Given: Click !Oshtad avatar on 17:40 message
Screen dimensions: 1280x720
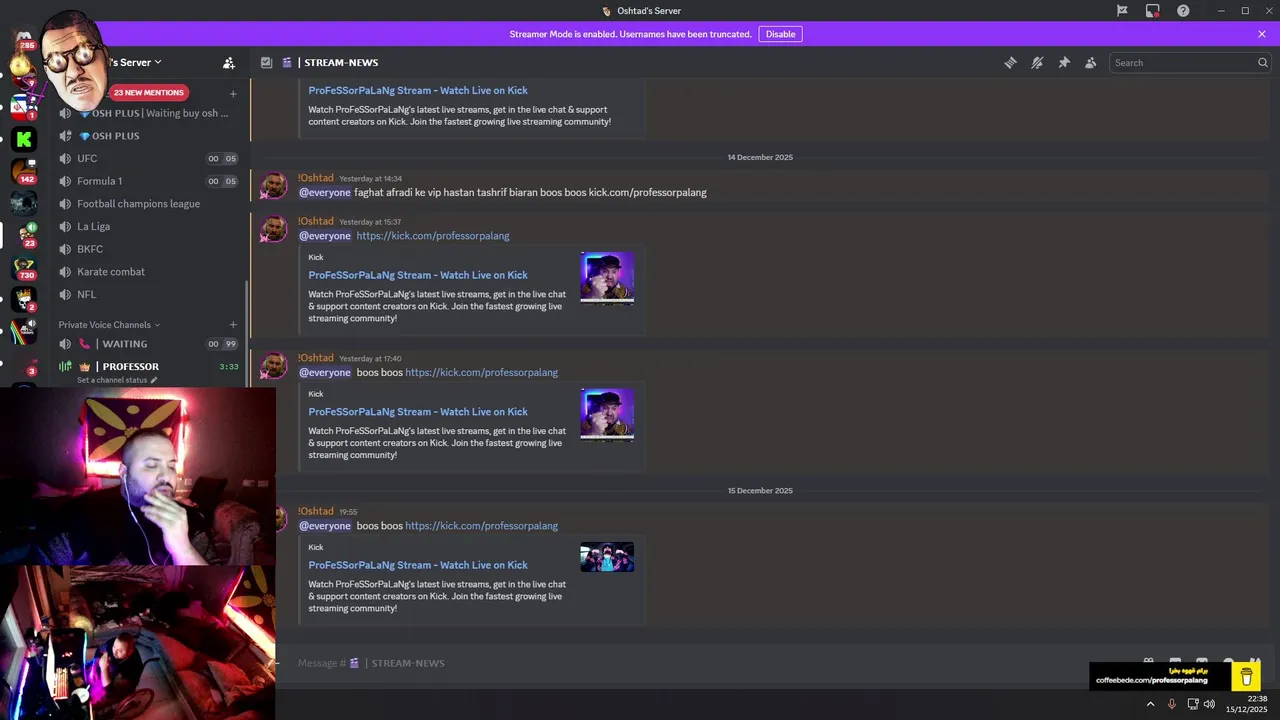Looking at the screenshot, I should 273,366.
